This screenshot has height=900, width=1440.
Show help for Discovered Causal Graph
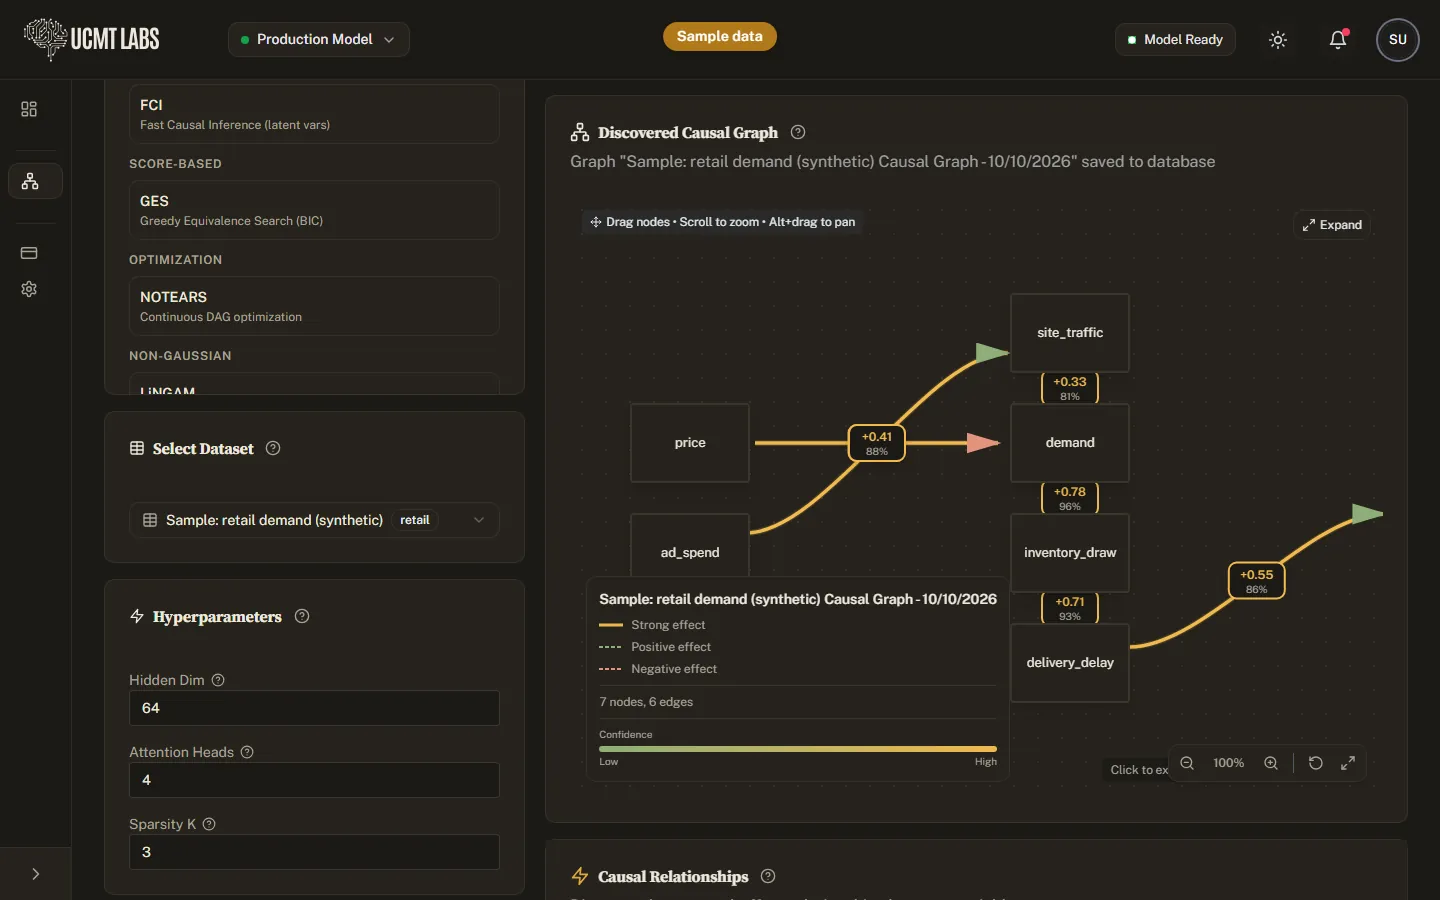[798, 132]
